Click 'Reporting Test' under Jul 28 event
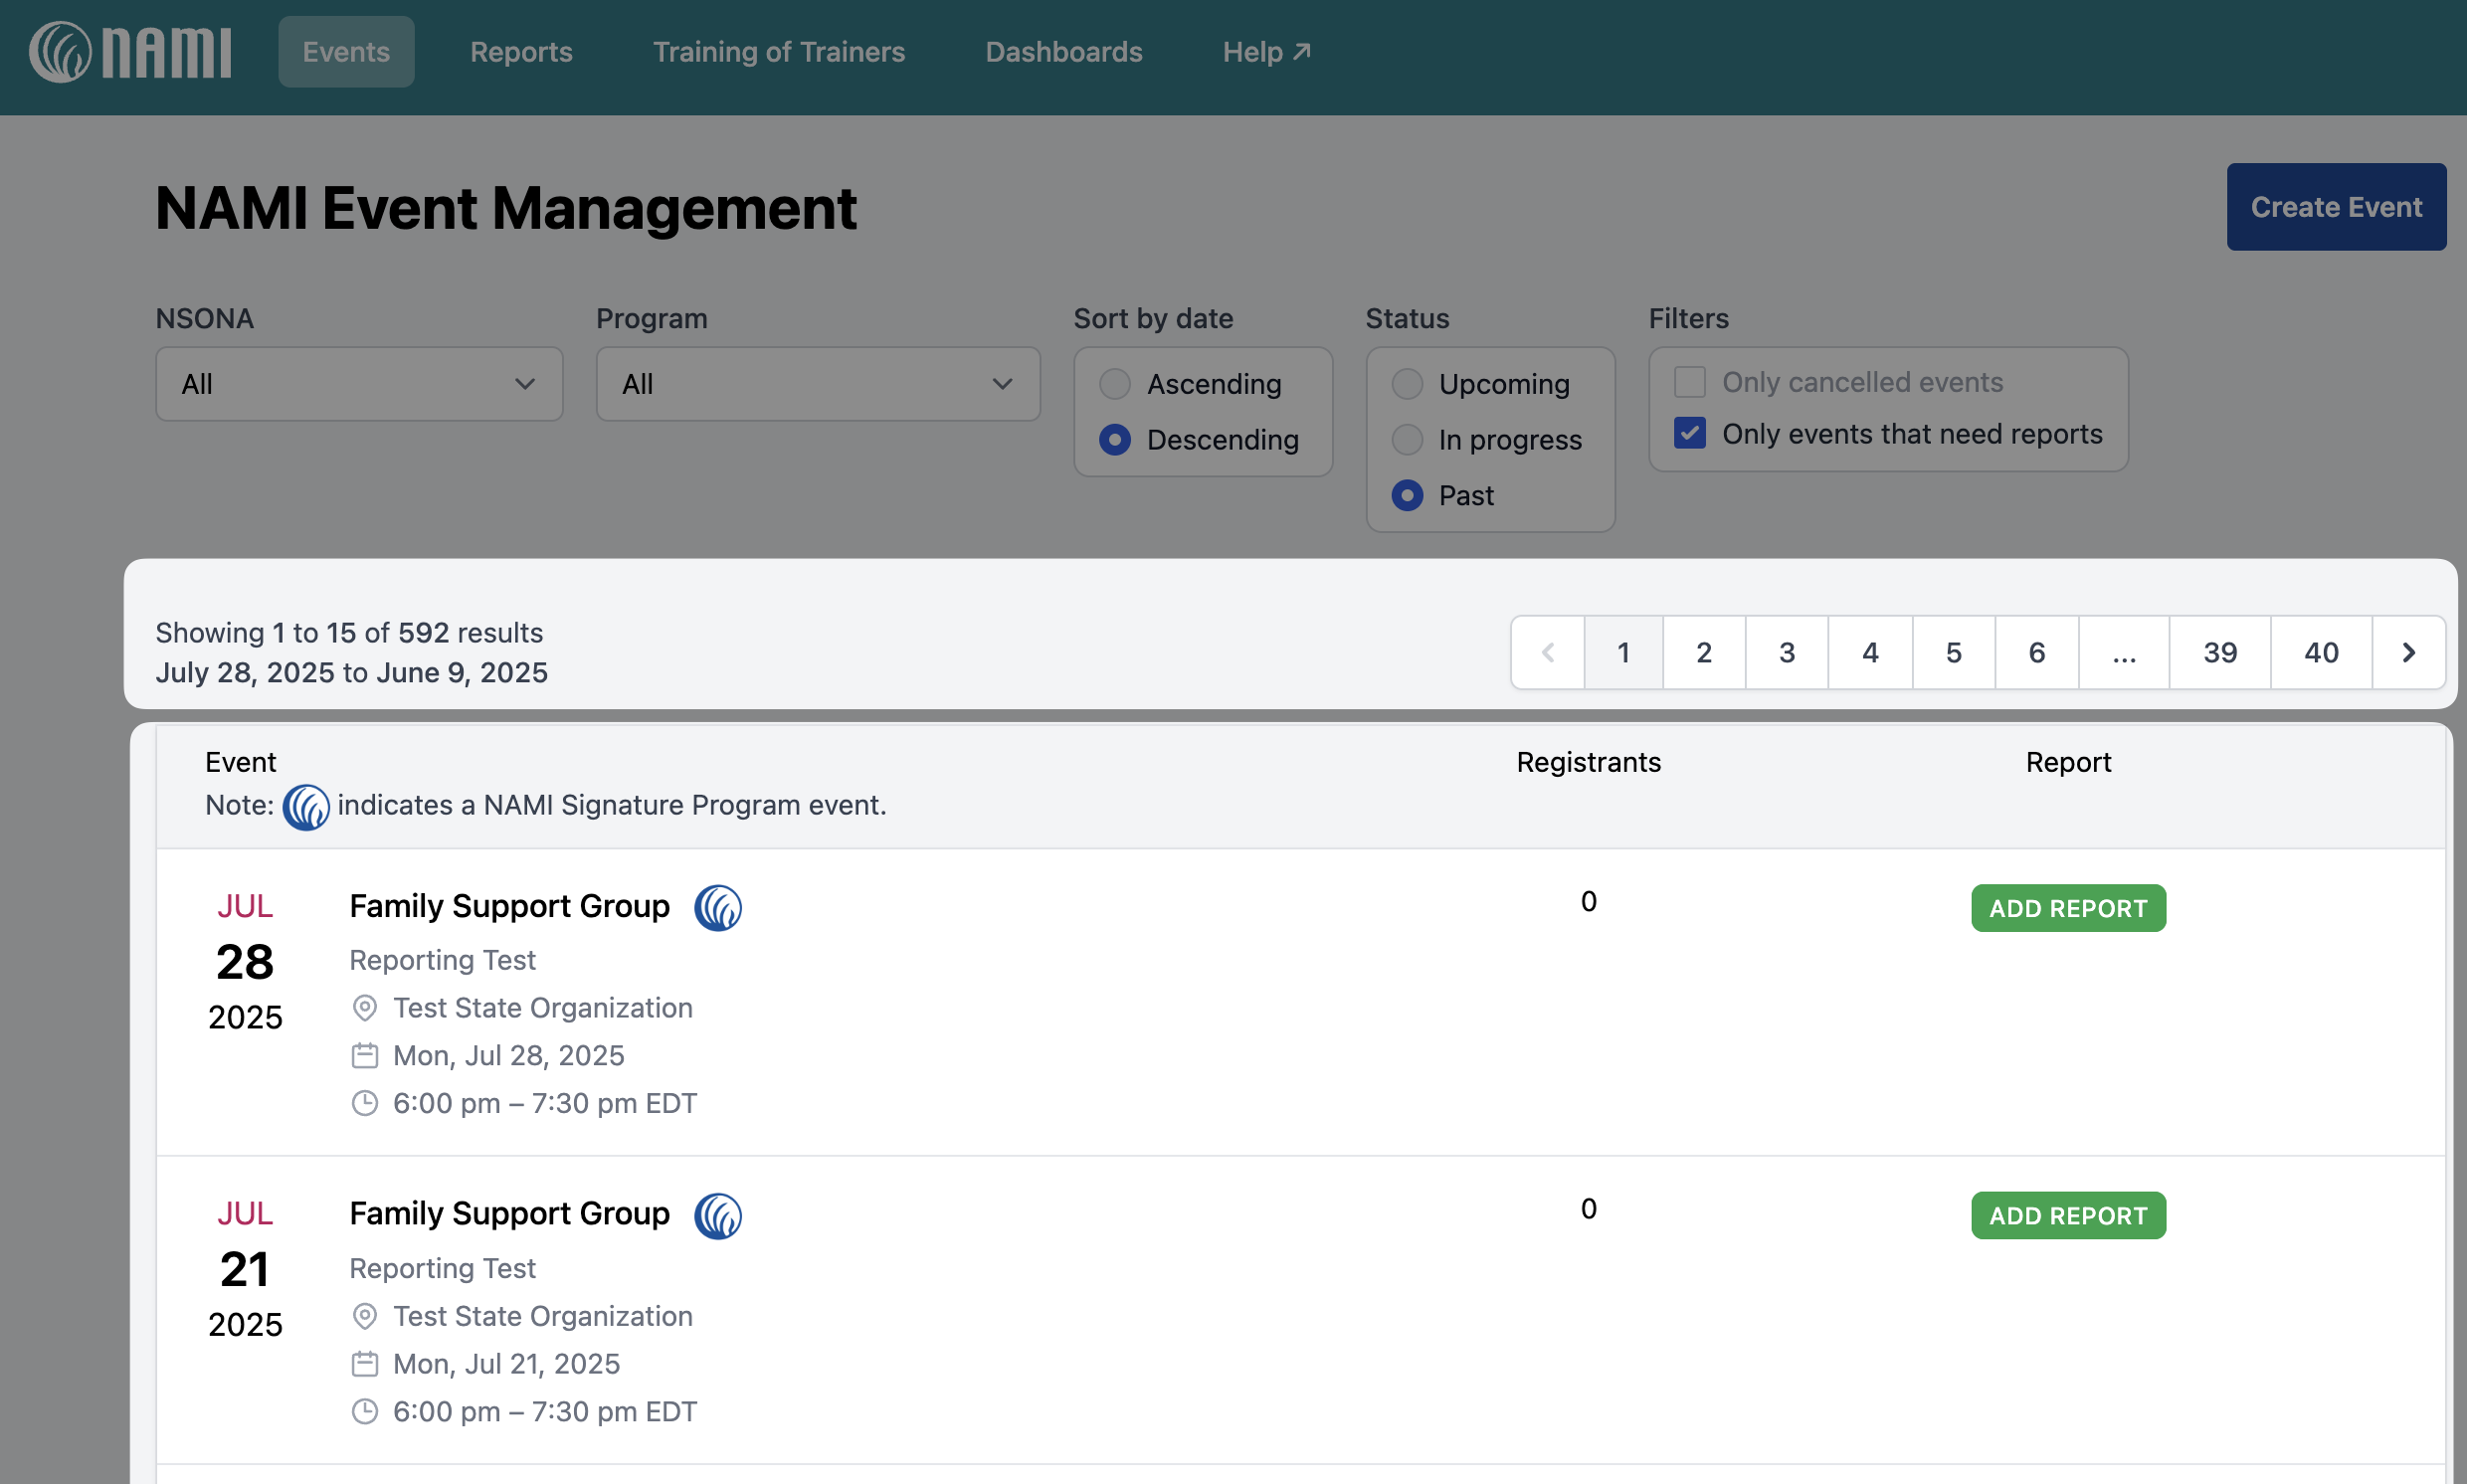Viewport: 2467px width, 1484px height. (443, 960)
